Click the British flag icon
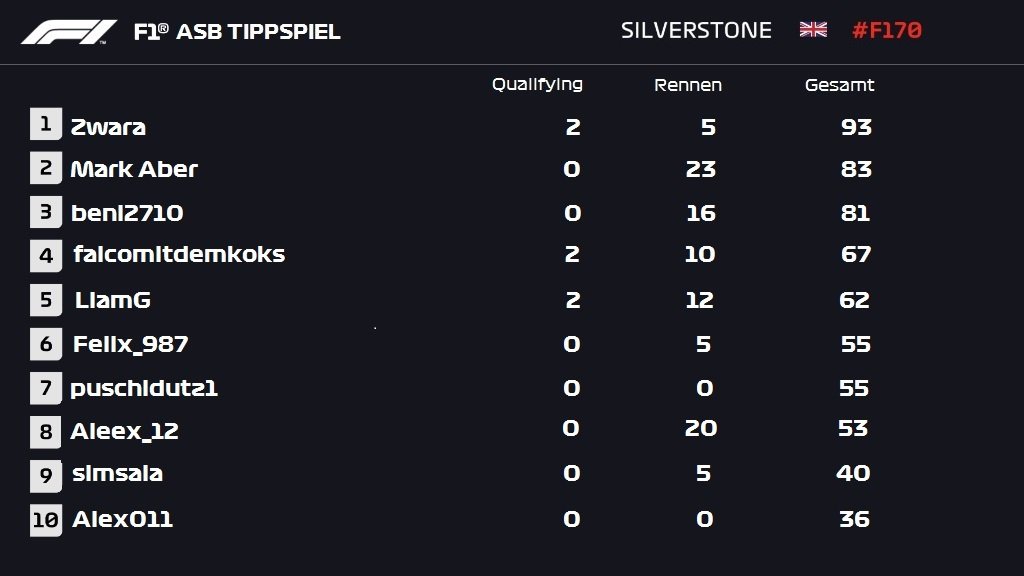This screenshot has height=576, width=1024. [x=813, y=30]
